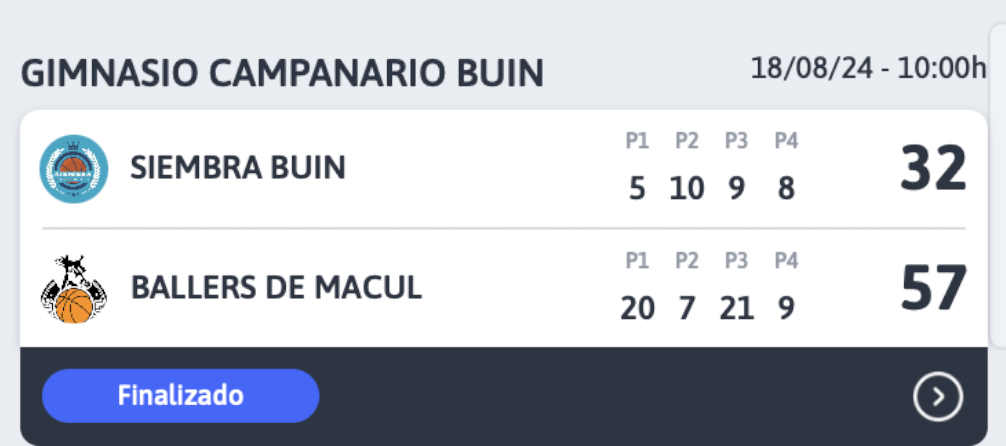Click Siembra Buin's P3 score of 9

coord(737,189)
